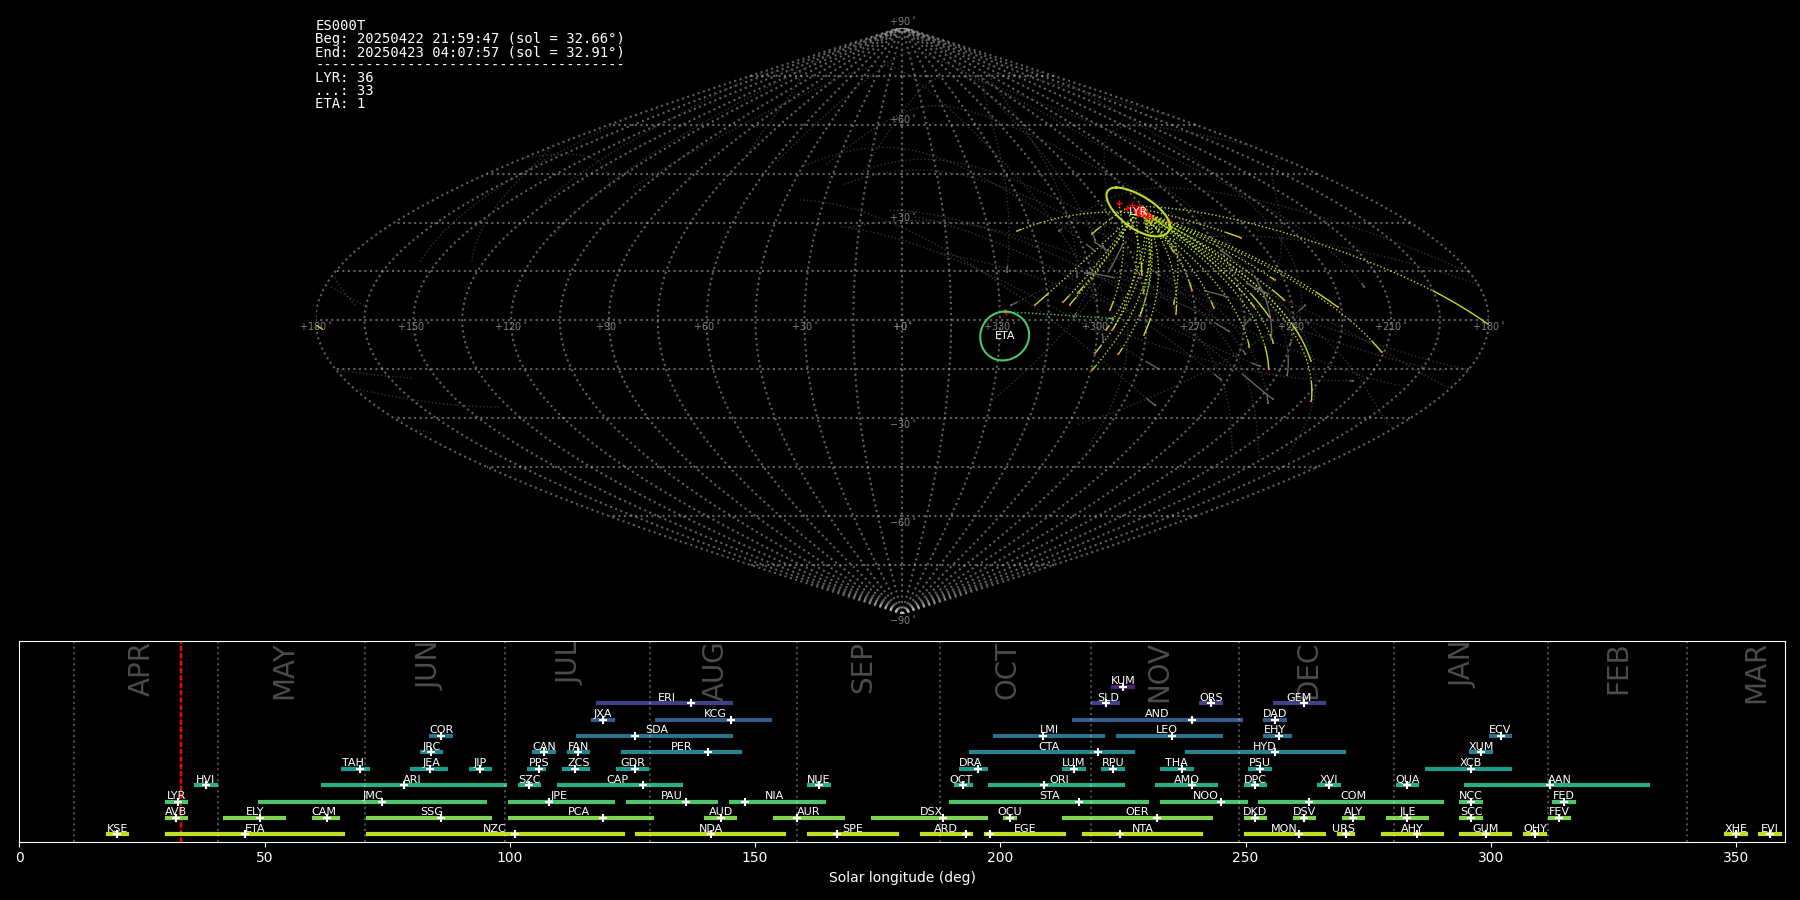Select the KUM shower marker in timeline
The image size is (1800, 900).
click(1122, 687)
